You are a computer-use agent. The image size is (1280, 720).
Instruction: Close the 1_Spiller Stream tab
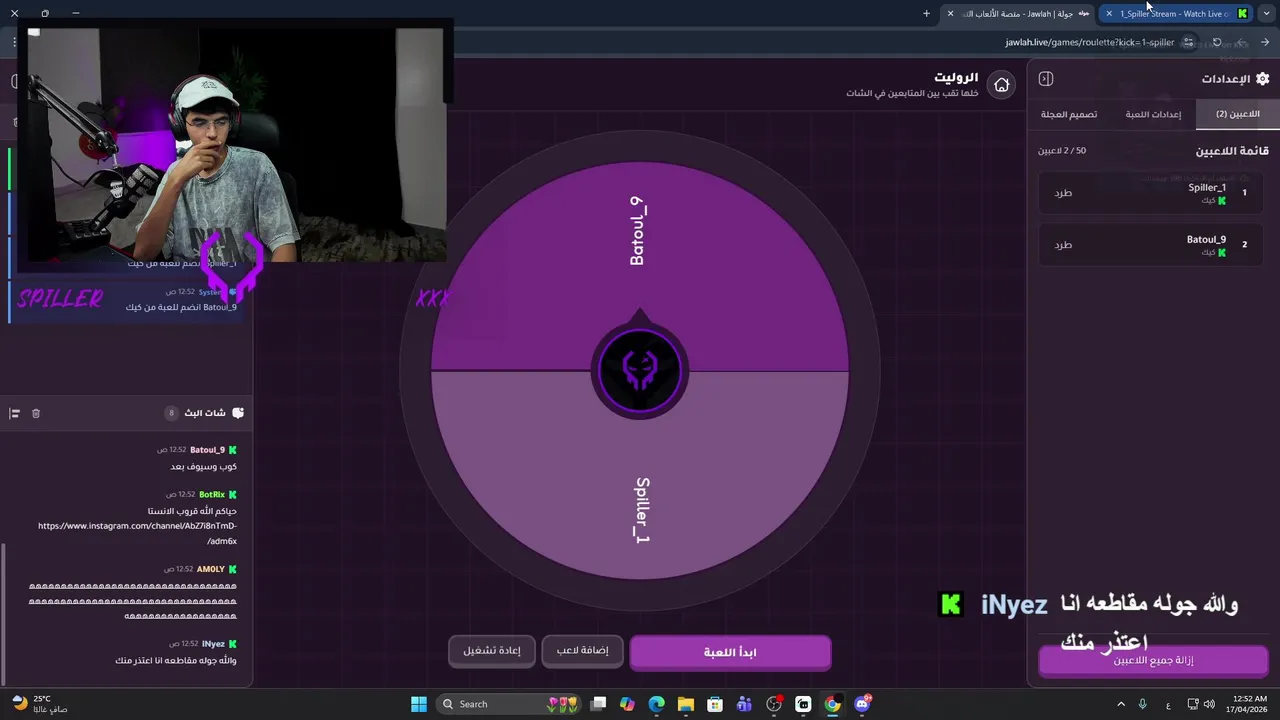[x=1108, y=14]
